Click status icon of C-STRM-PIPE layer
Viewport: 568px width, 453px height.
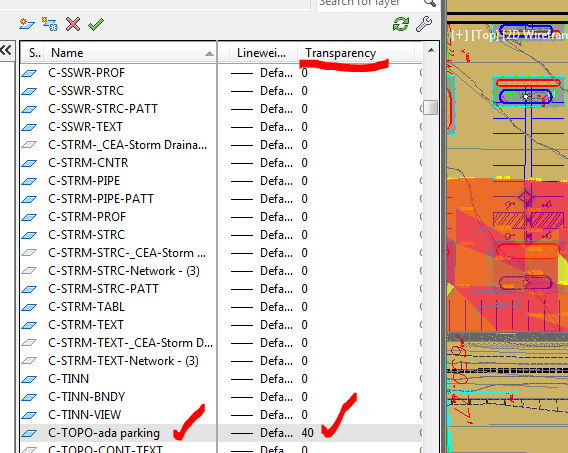[x=29, y=181]
